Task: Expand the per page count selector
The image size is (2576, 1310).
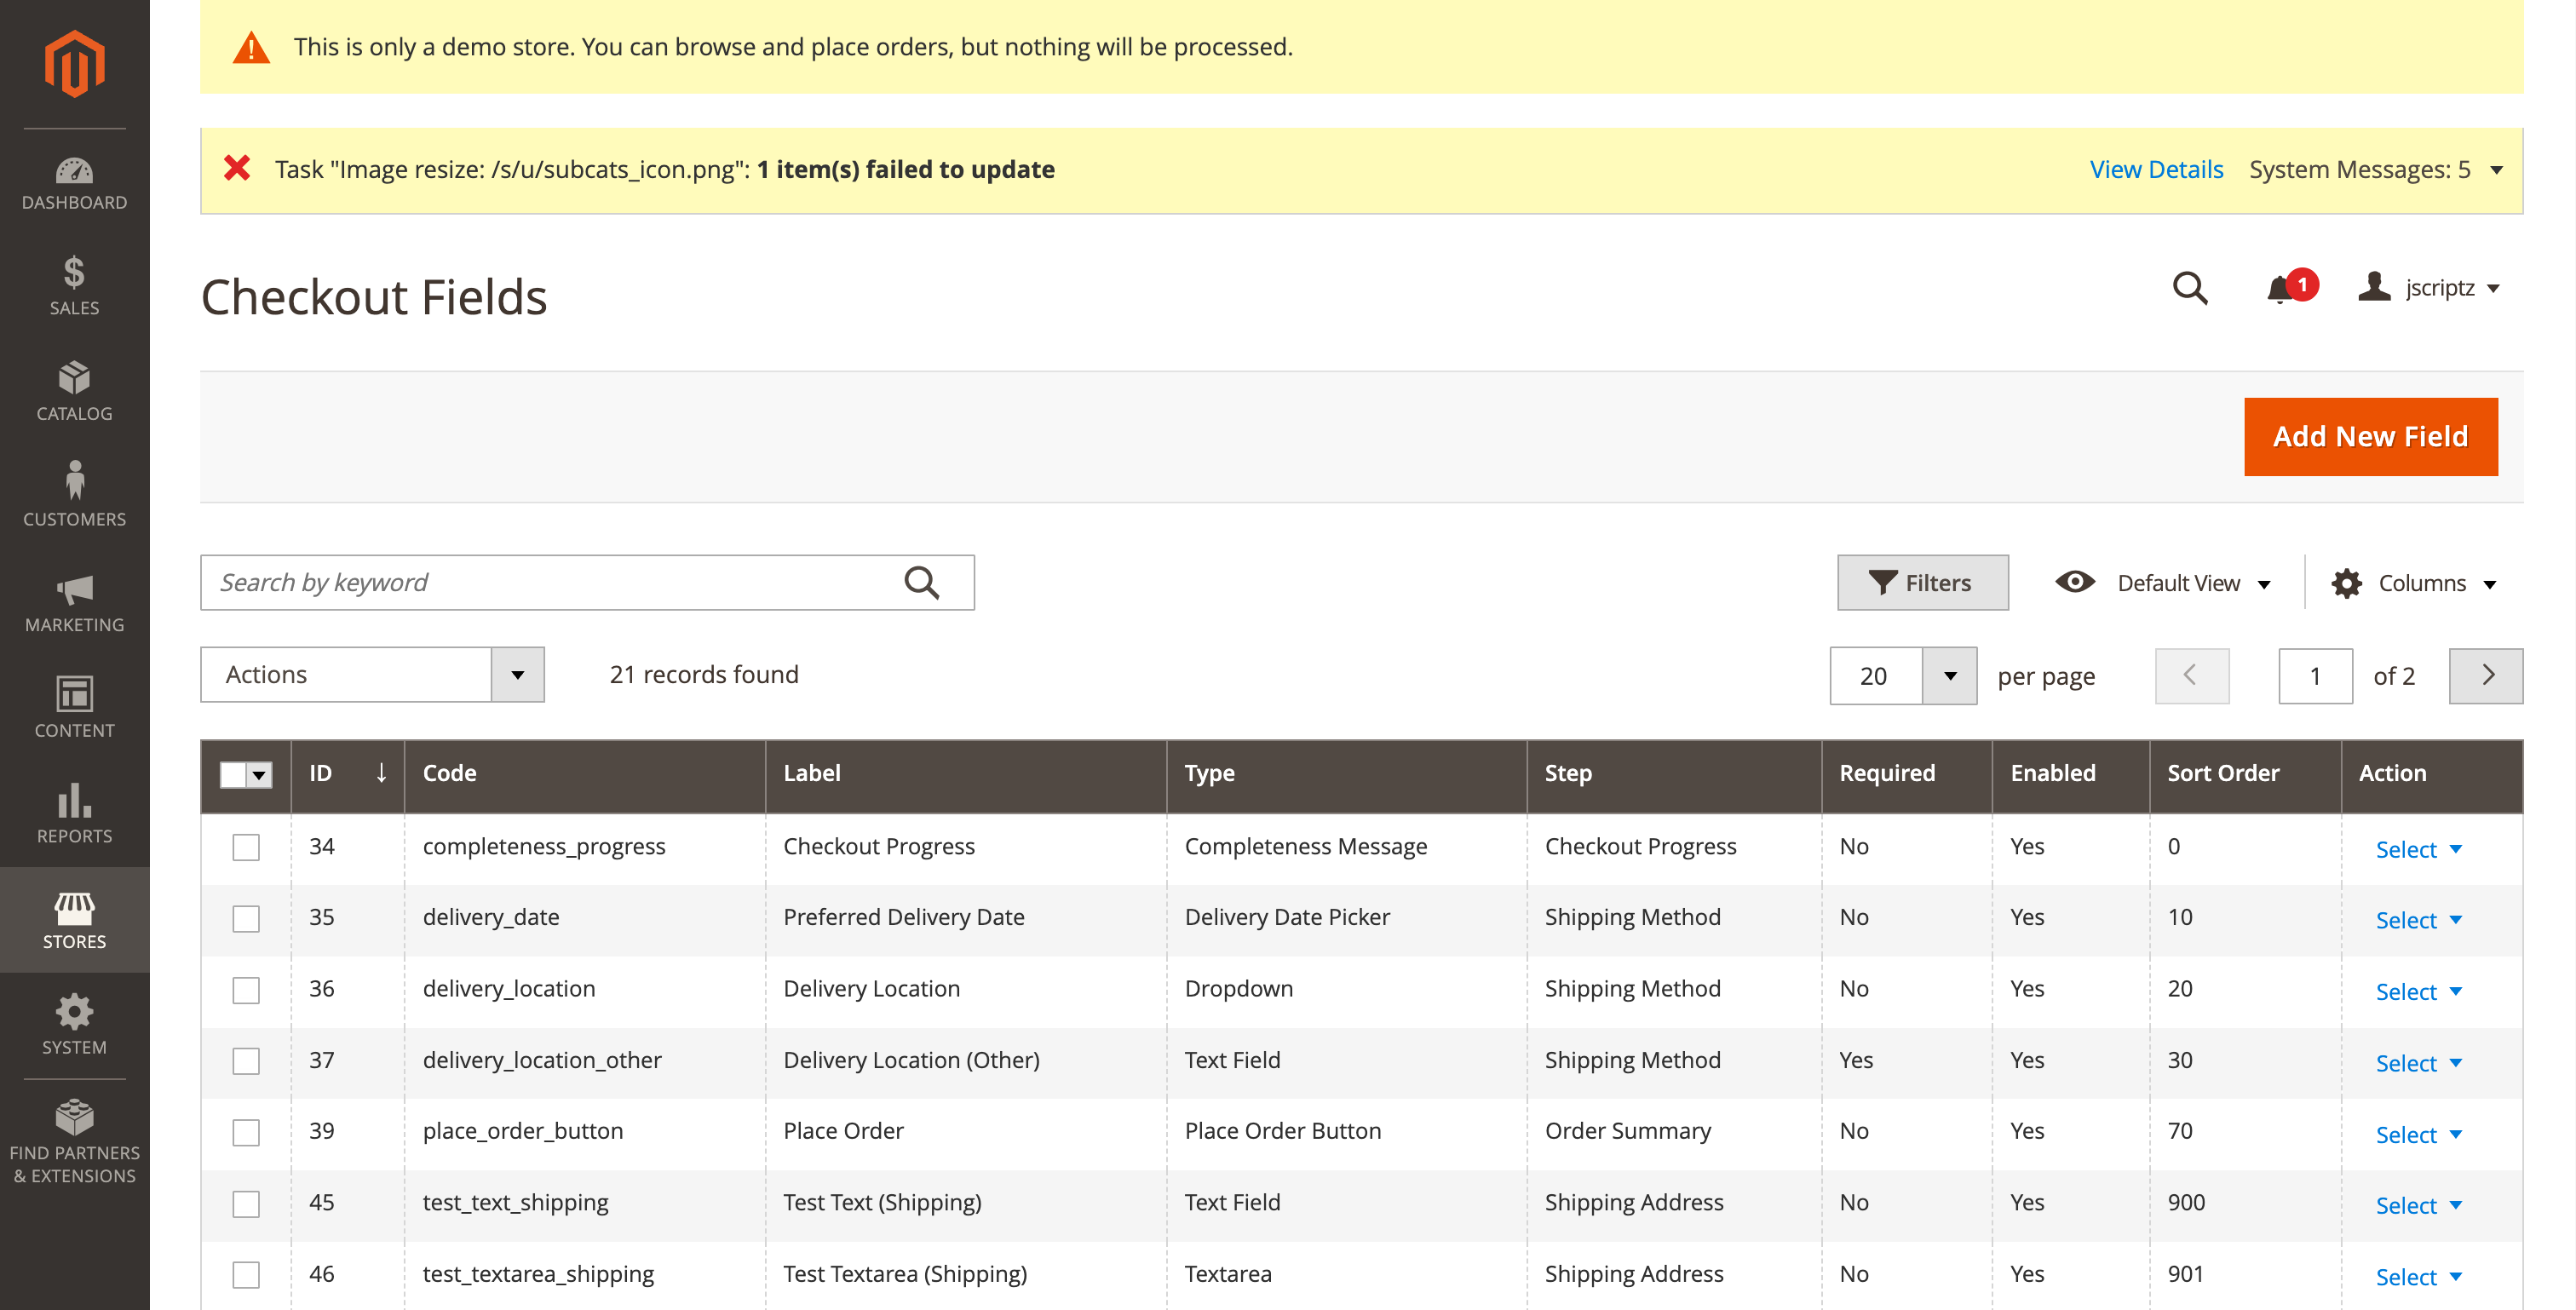Action: pos(1949,676)
